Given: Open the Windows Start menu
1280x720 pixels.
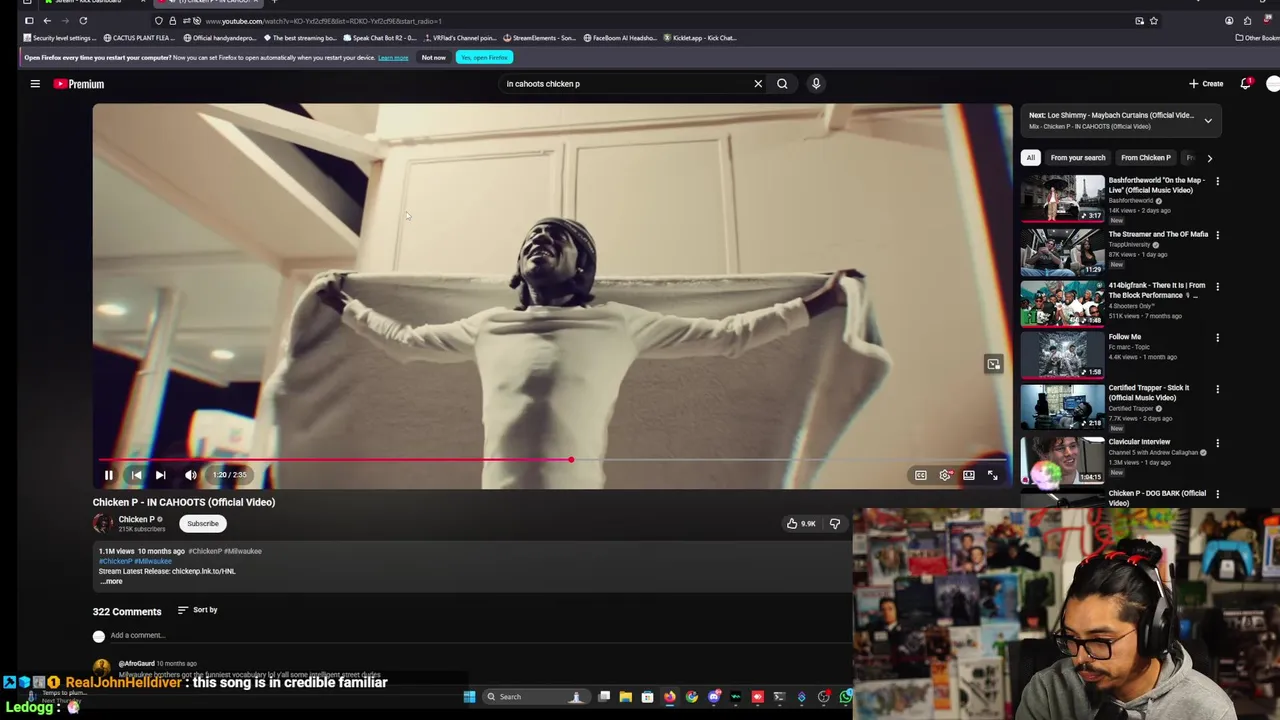Looking at the screenshot, I should pyautogui.click(x=469, y=697).
